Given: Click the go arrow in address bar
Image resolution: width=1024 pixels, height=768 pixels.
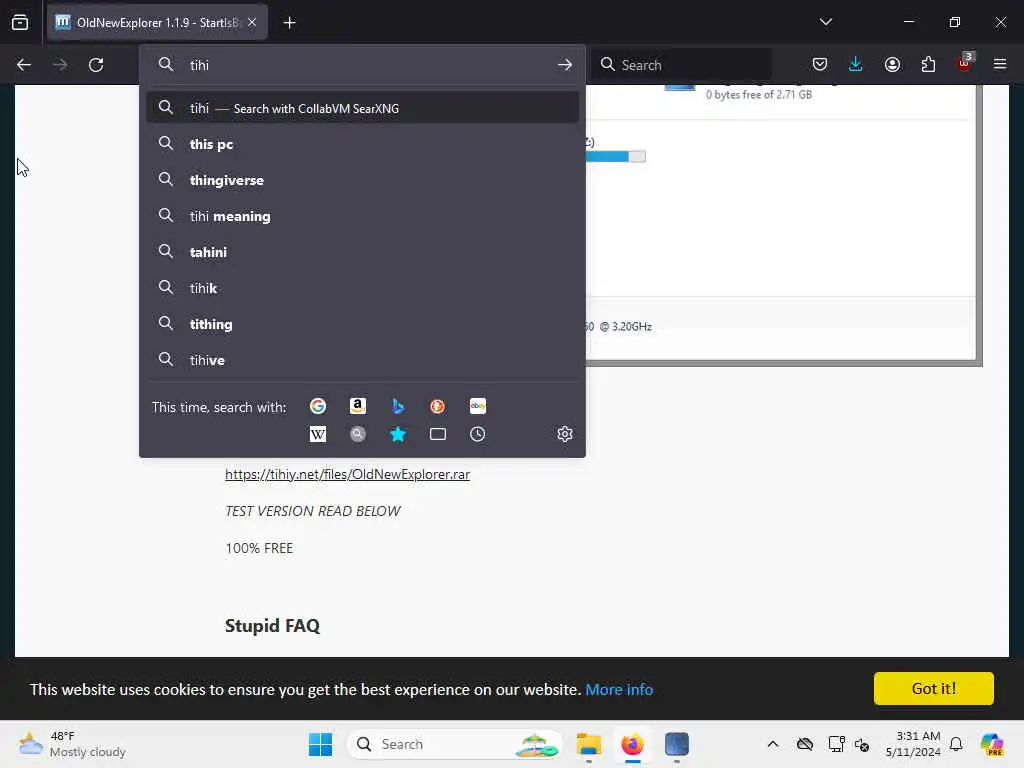Looking at the screenshot, I should coord(565,65).
